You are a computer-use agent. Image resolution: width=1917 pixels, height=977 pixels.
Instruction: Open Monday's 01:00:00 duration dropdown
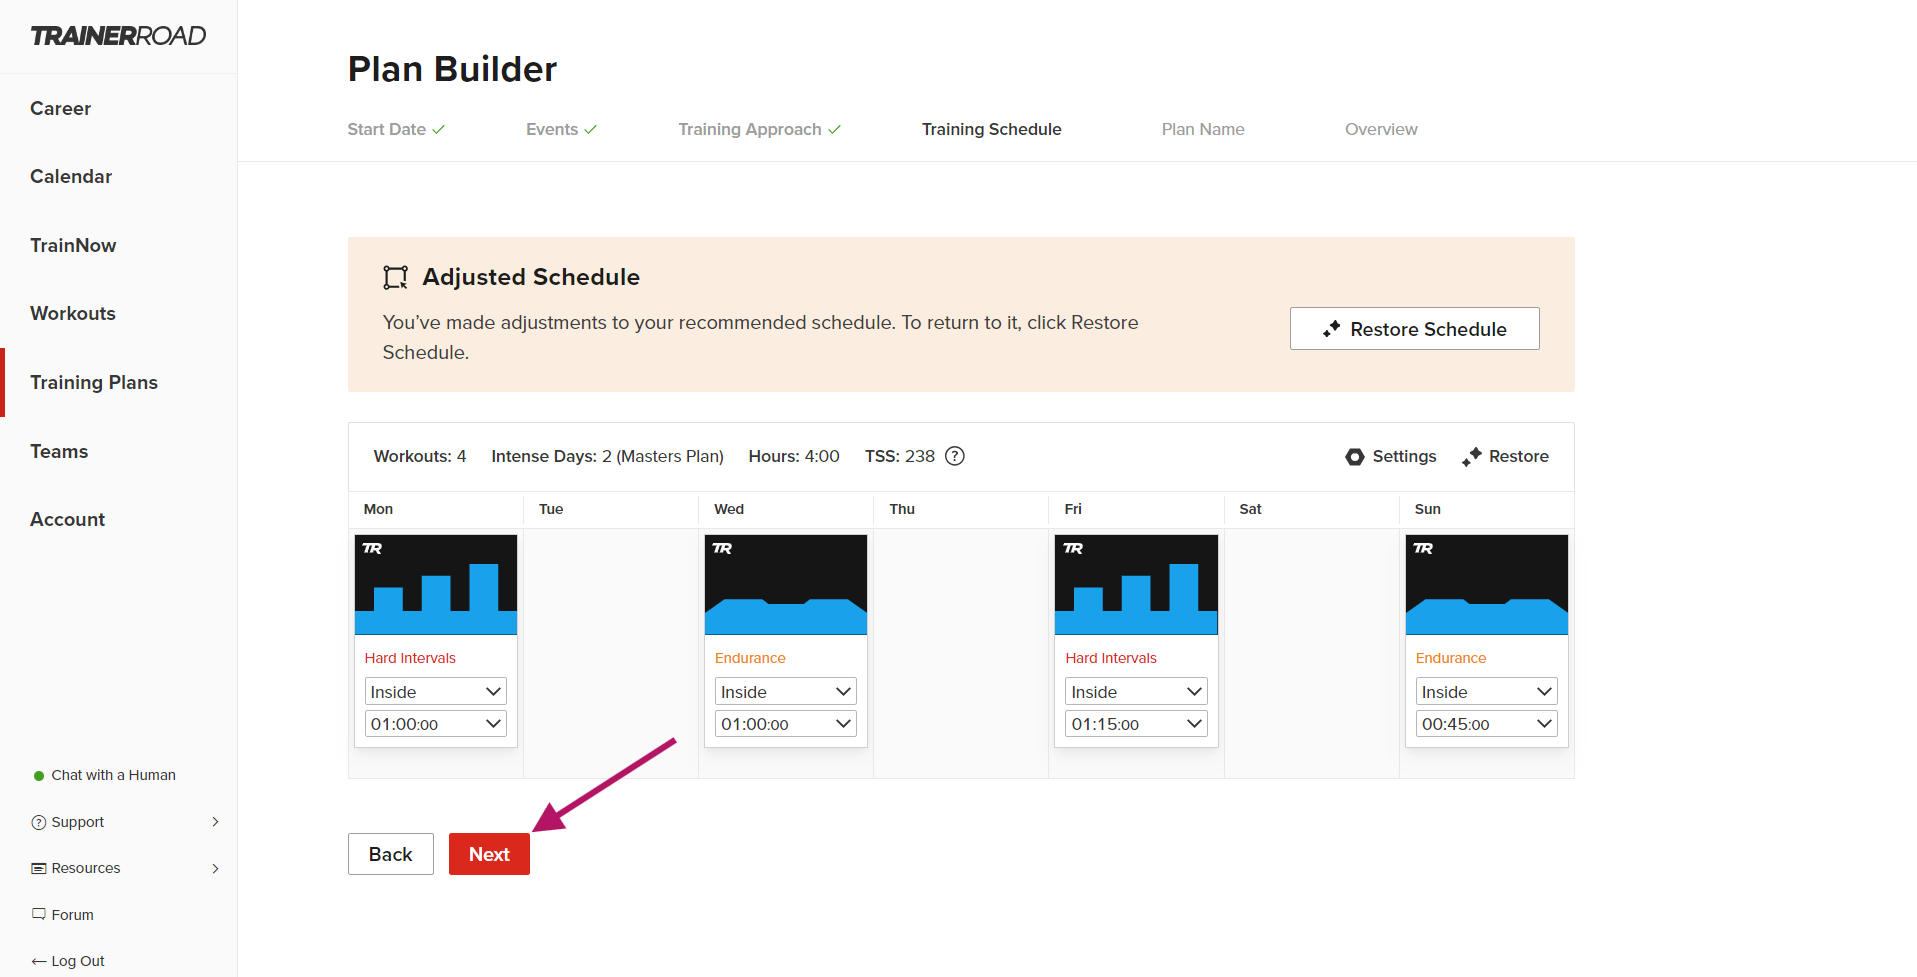[x=436, y=723]
